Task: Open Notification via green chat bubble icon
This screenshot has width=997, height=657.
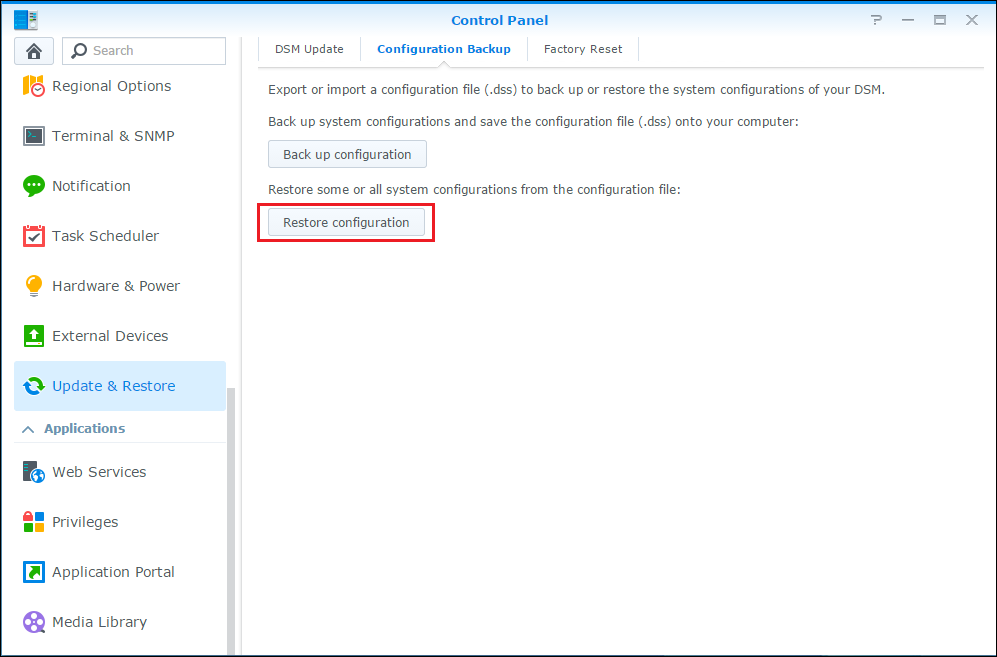Action: point(34,186)
